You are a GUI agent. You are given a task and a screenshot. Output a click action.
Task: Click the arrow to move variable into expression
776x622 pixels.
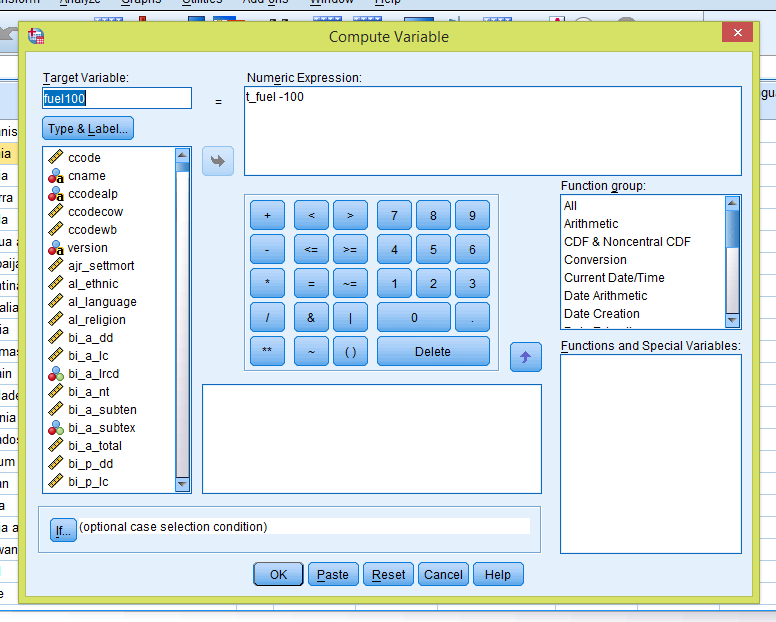pyautogui.click(x=218, y=160)
